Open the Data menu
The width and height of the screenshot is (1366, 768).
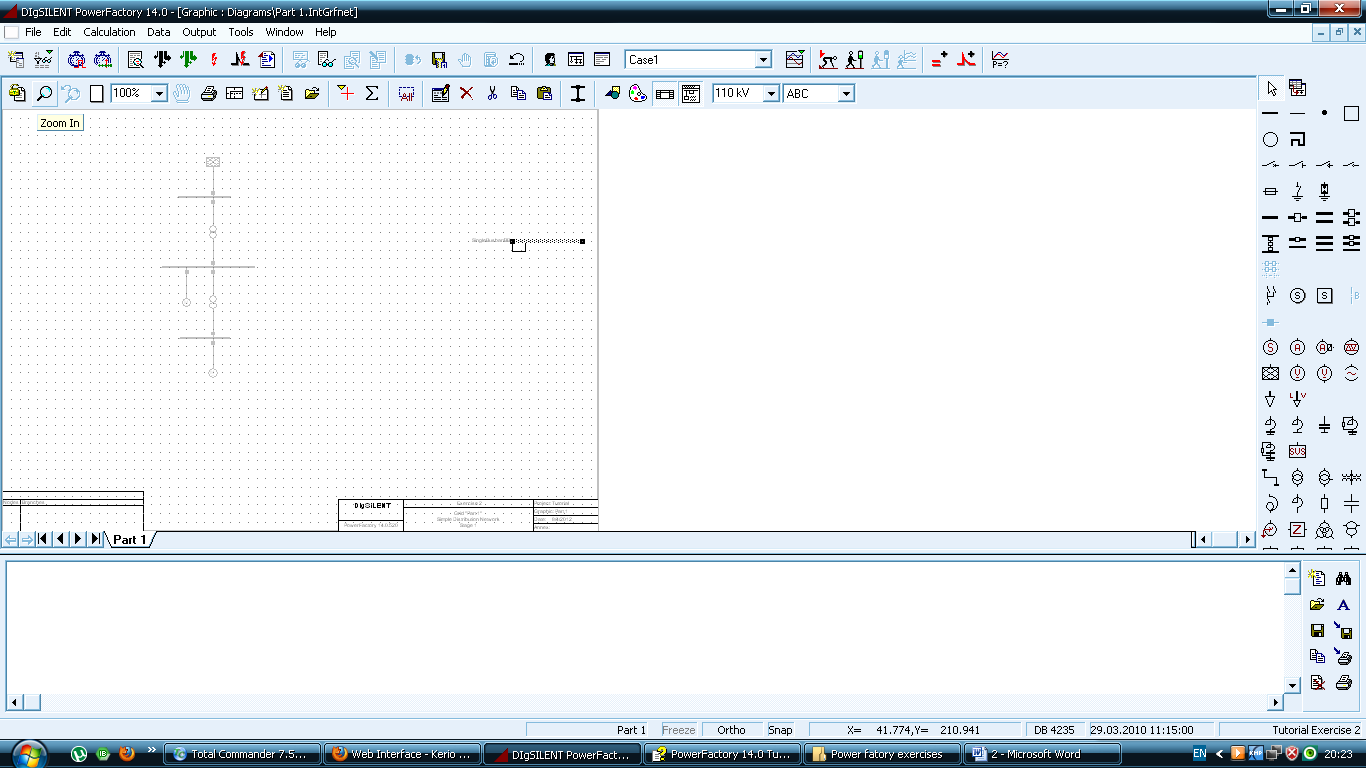(x=159, y=32)
